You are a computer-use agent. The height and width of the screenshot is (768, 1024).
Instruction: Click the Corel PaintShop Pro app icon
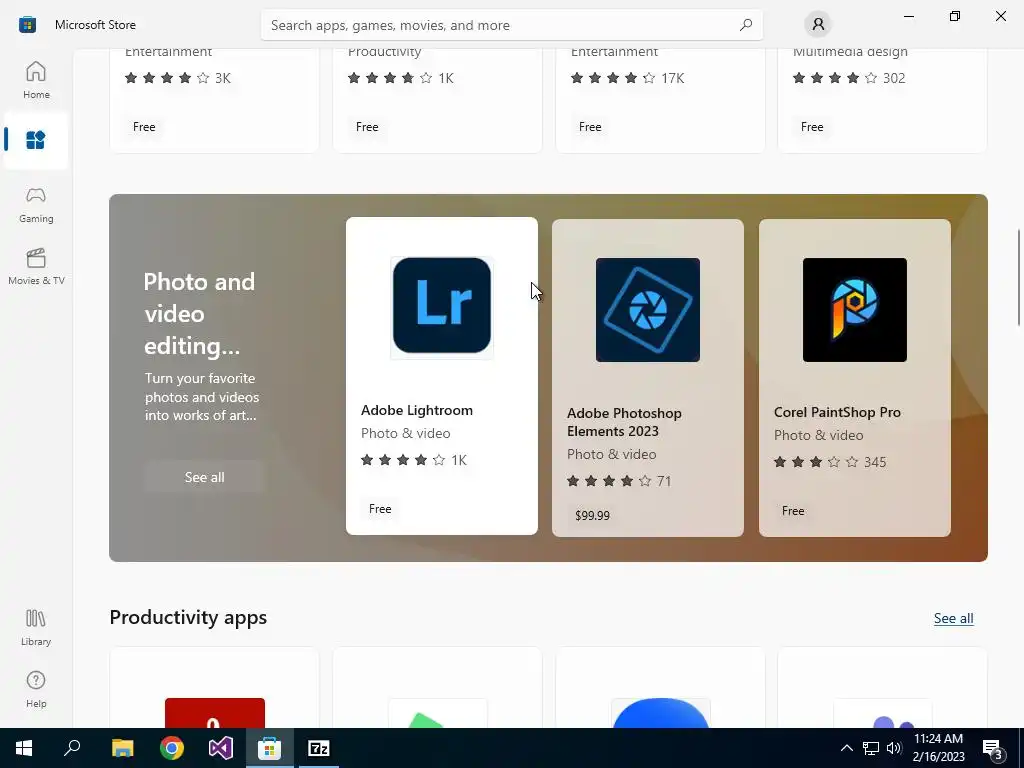pyautogui.click(x=854, y=310)
